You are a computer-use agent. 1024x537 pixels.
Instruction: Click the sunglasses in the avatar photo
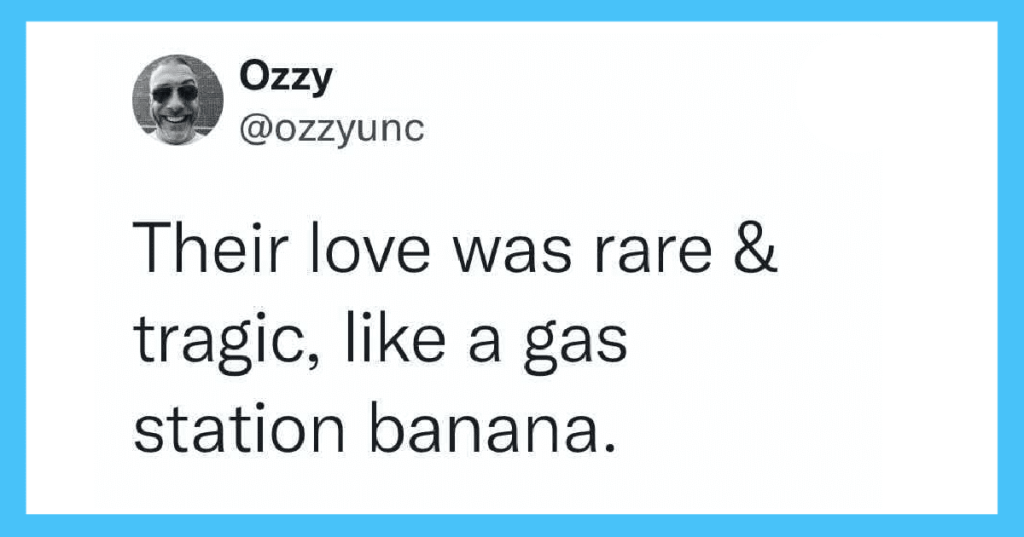pyautogui.click(x=175, y=93)
